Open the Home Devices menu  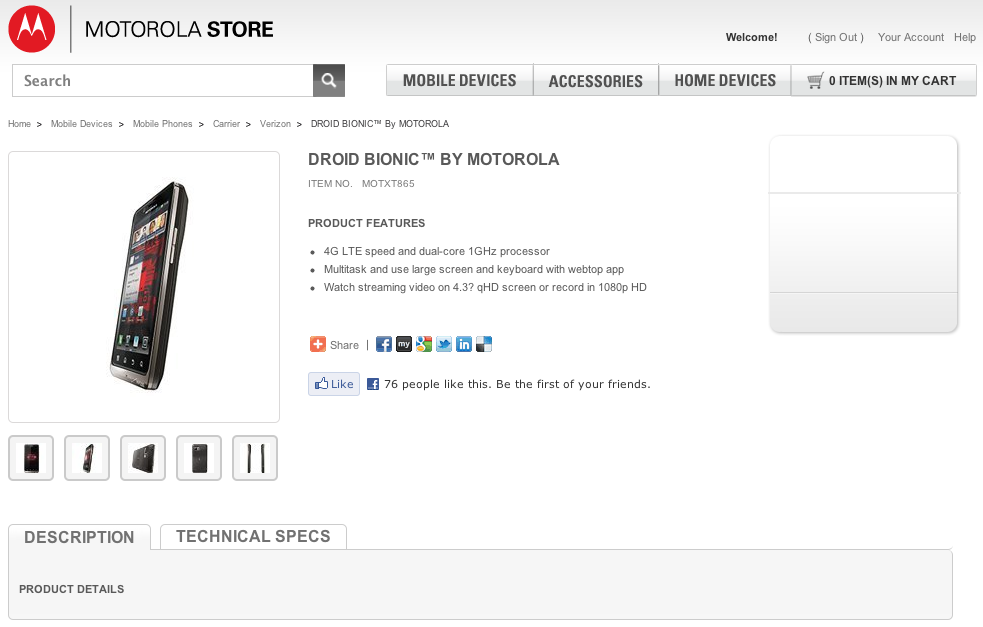coord(725,81)
